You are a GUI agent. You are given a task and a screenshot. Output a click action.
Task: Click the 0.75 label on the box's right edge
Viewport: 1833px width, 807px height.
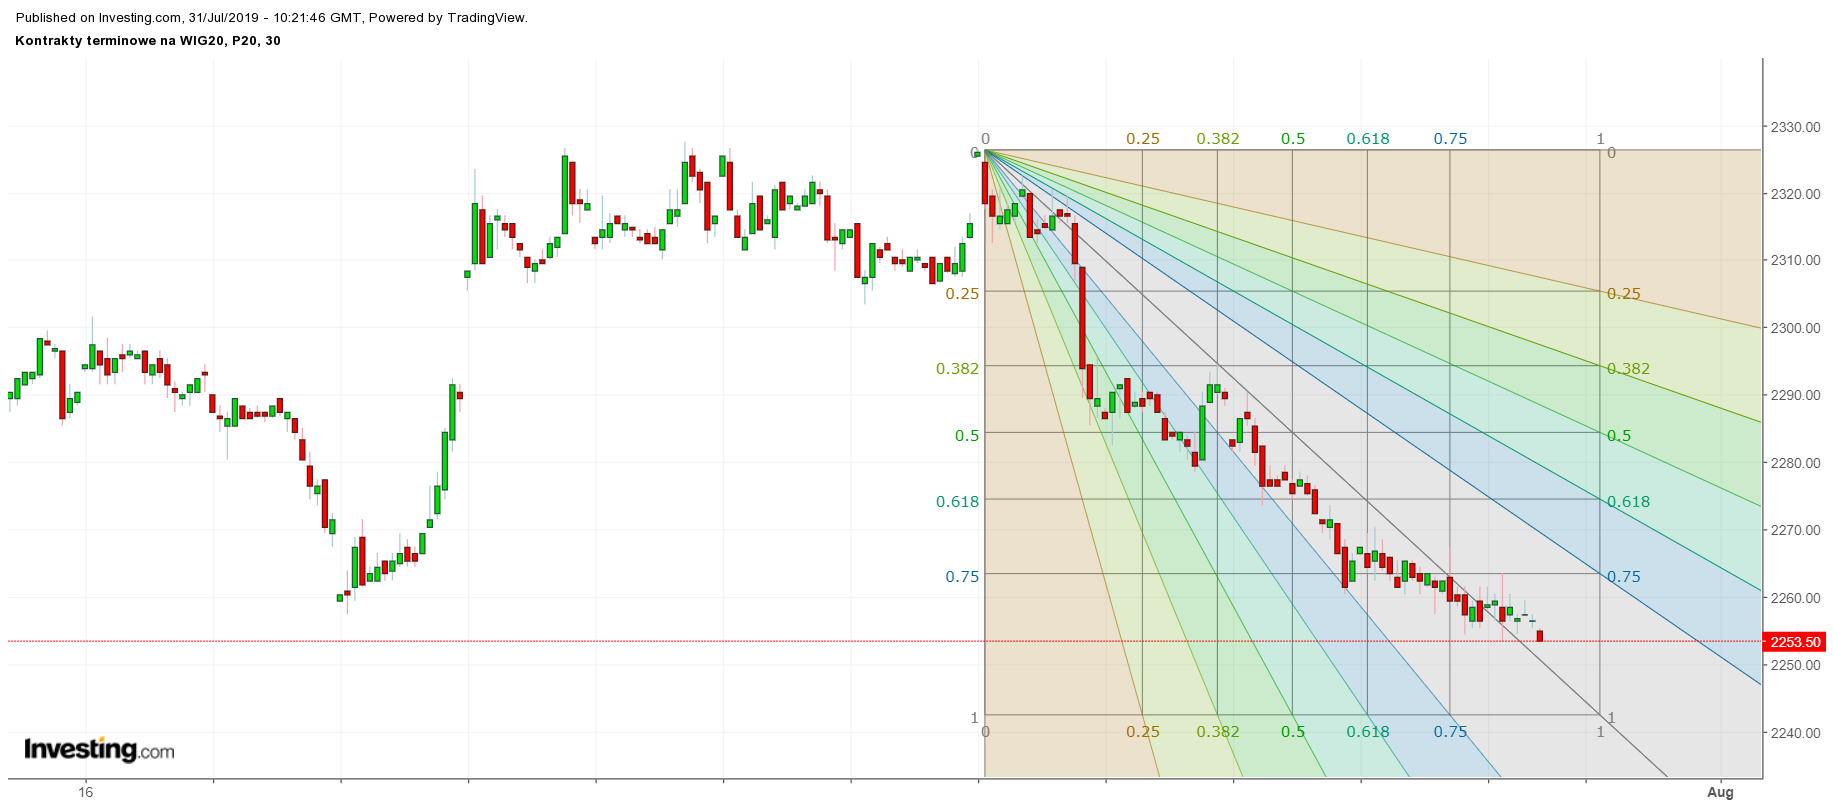(1624, 577)
